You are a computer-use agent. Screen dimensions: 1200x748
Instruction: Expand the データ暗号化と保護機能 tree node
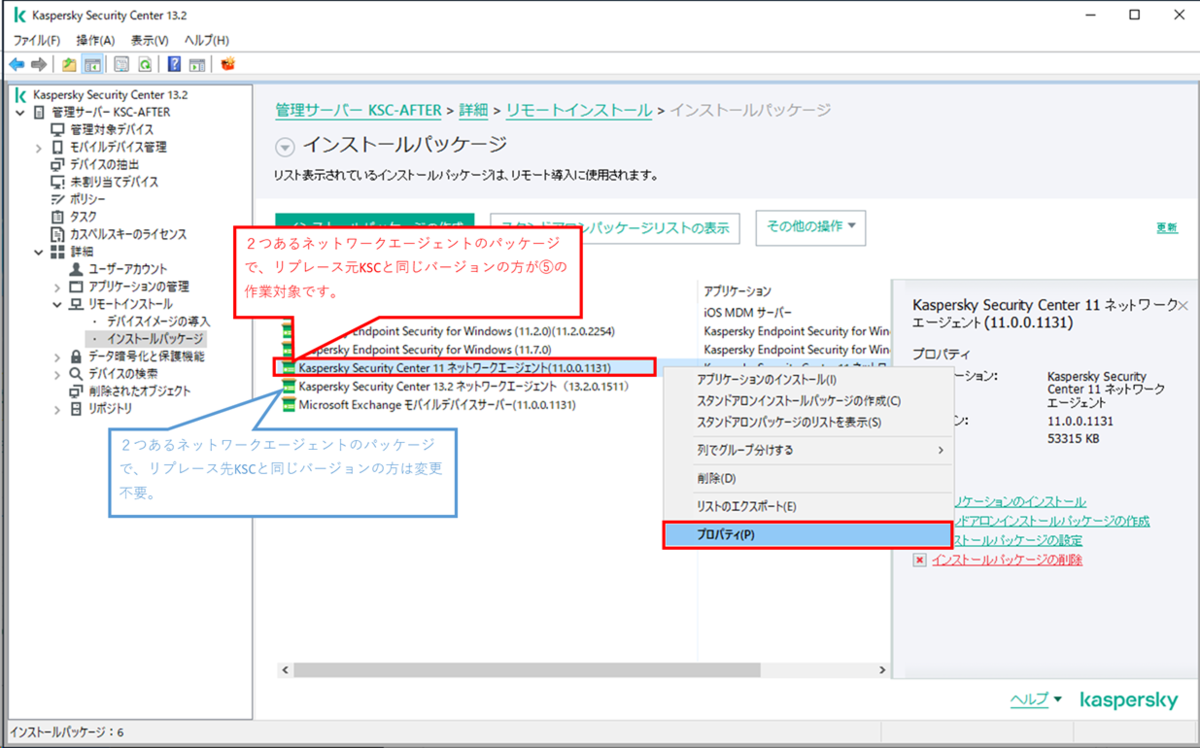click(x=57, y=356)
